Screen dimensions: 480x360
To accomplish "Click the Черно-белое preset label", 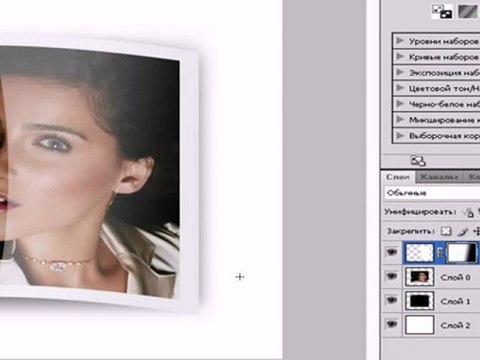I will click(x=444, y=104).
